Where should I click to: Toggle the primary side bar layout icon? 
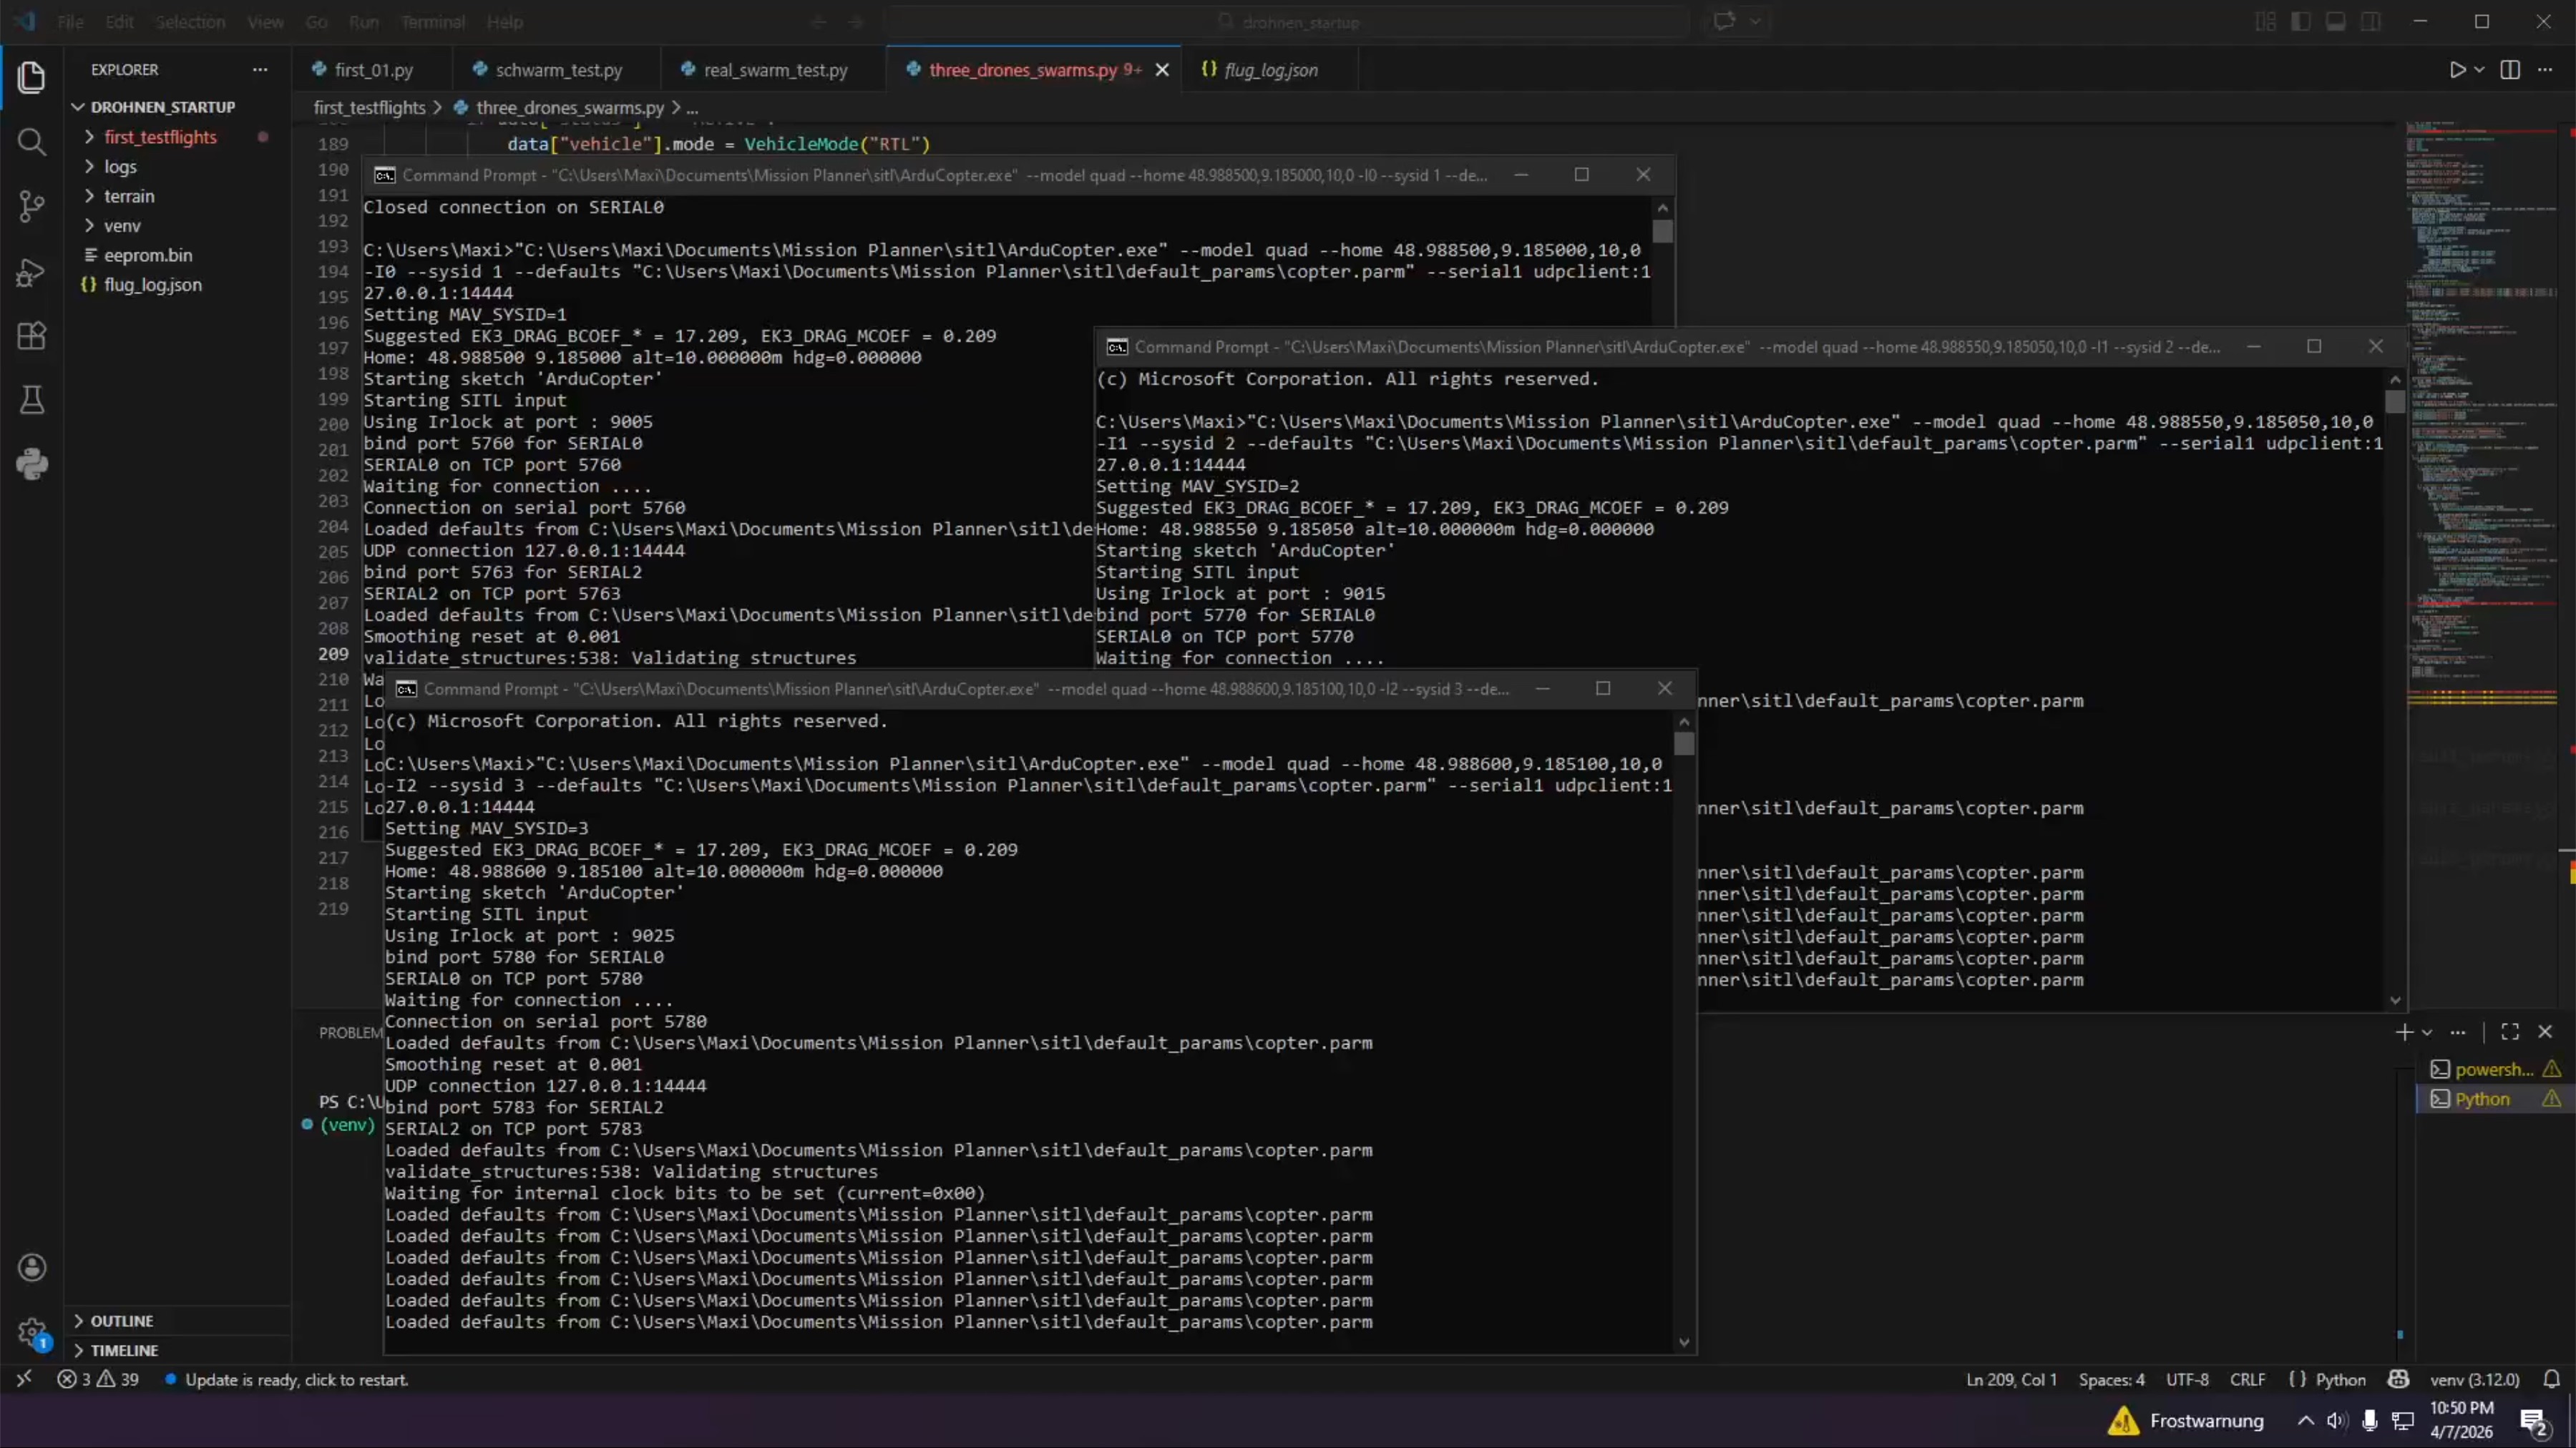(2301, 22)
